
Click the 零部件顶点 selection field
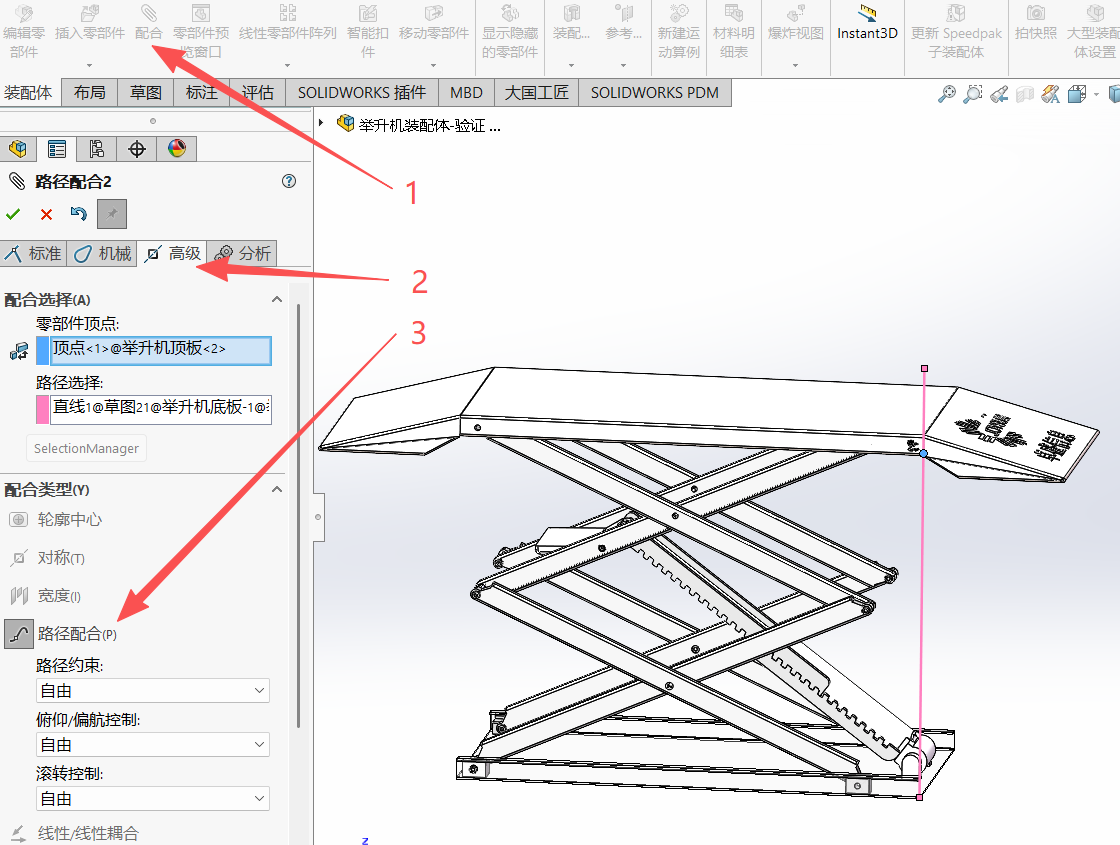pos(161,350)
